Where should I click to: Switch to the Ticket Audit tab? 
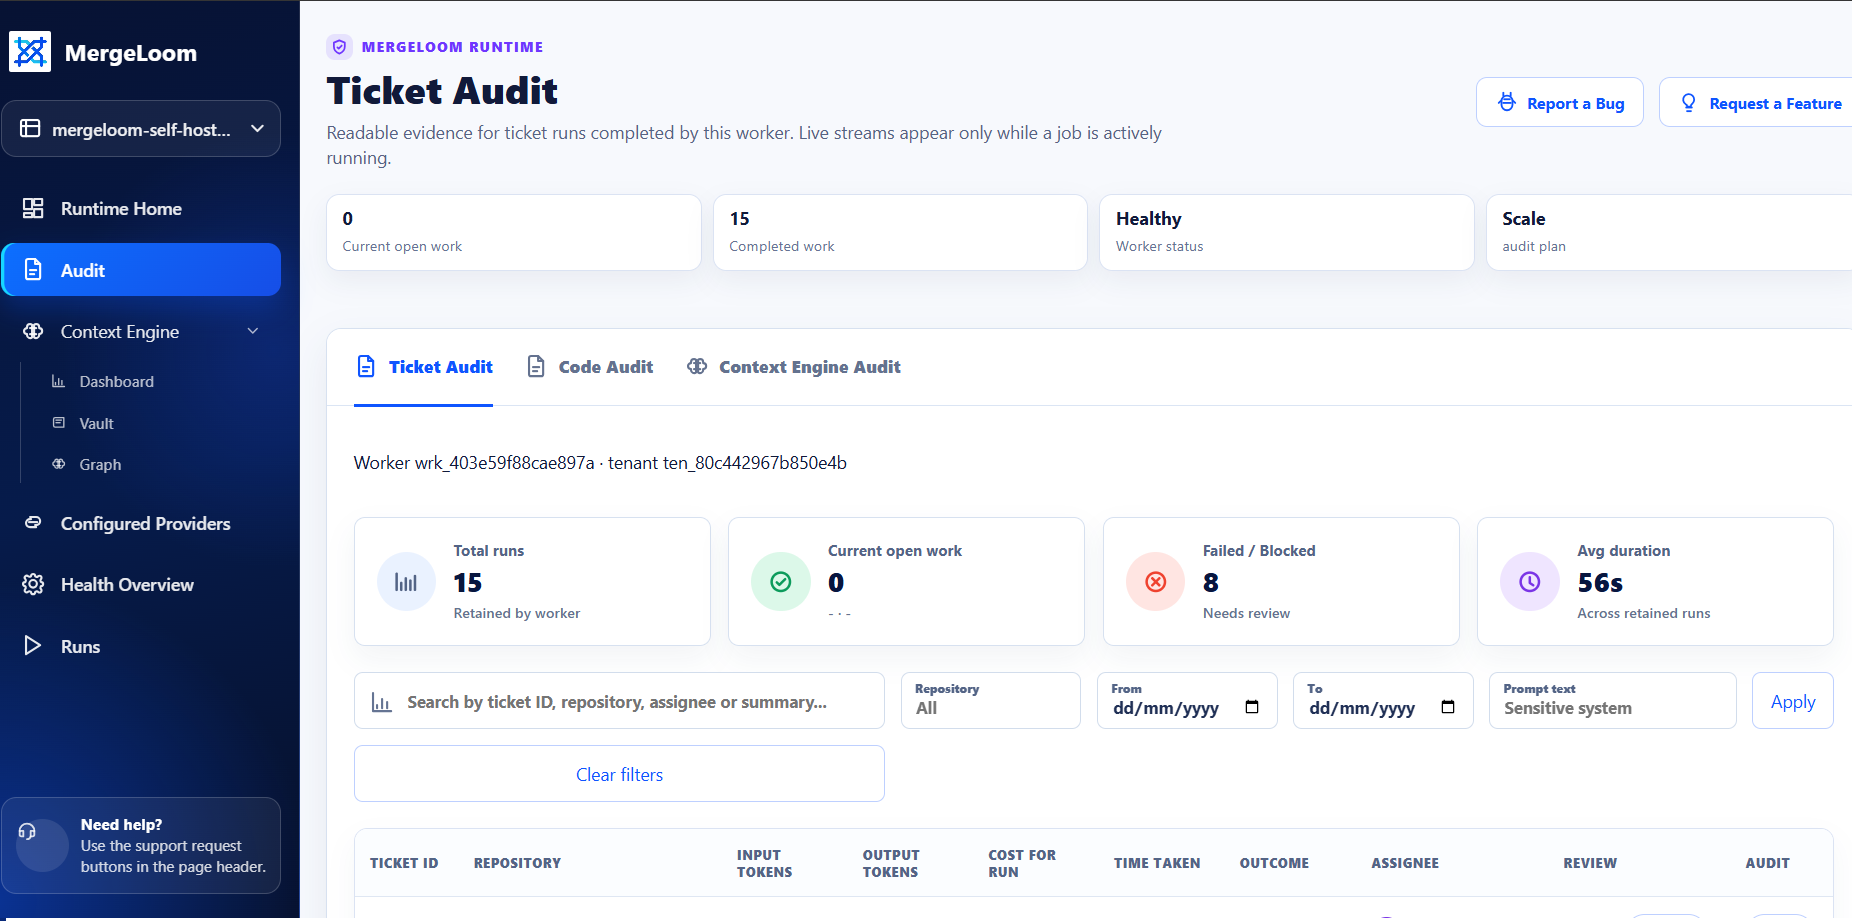pos(424,367)
